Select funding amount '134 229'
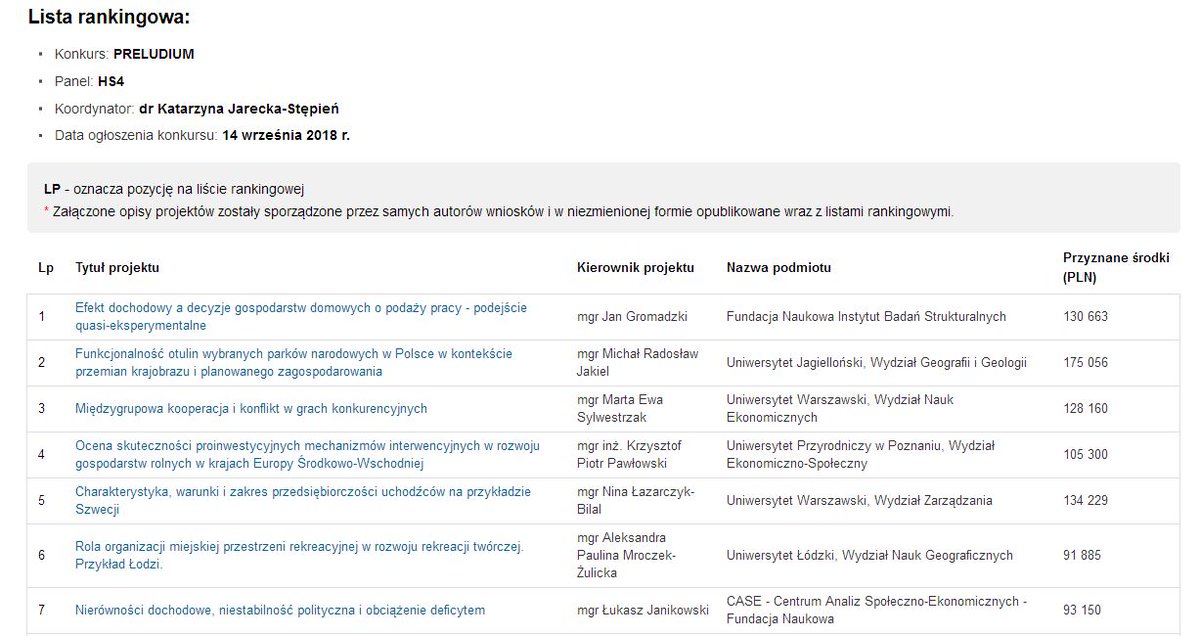 coord(1085,500)
